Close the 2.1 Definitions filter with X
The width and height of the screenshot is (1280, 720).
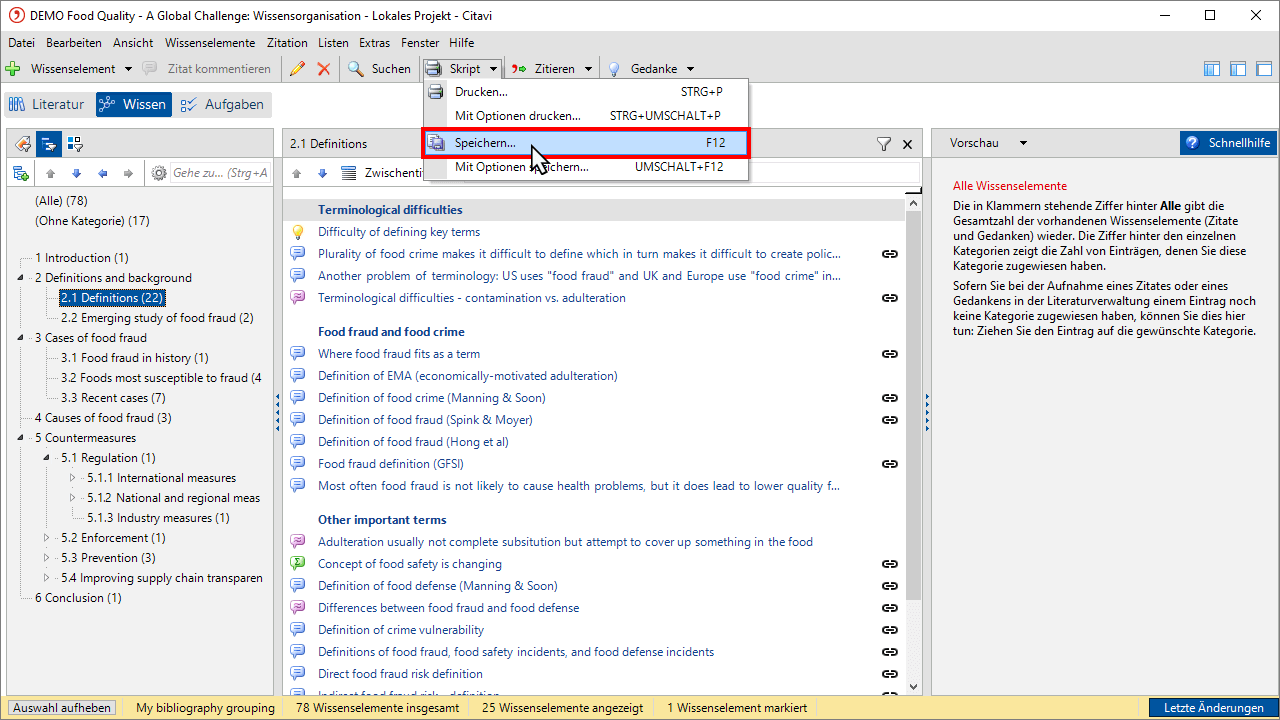tap(908, 144)
